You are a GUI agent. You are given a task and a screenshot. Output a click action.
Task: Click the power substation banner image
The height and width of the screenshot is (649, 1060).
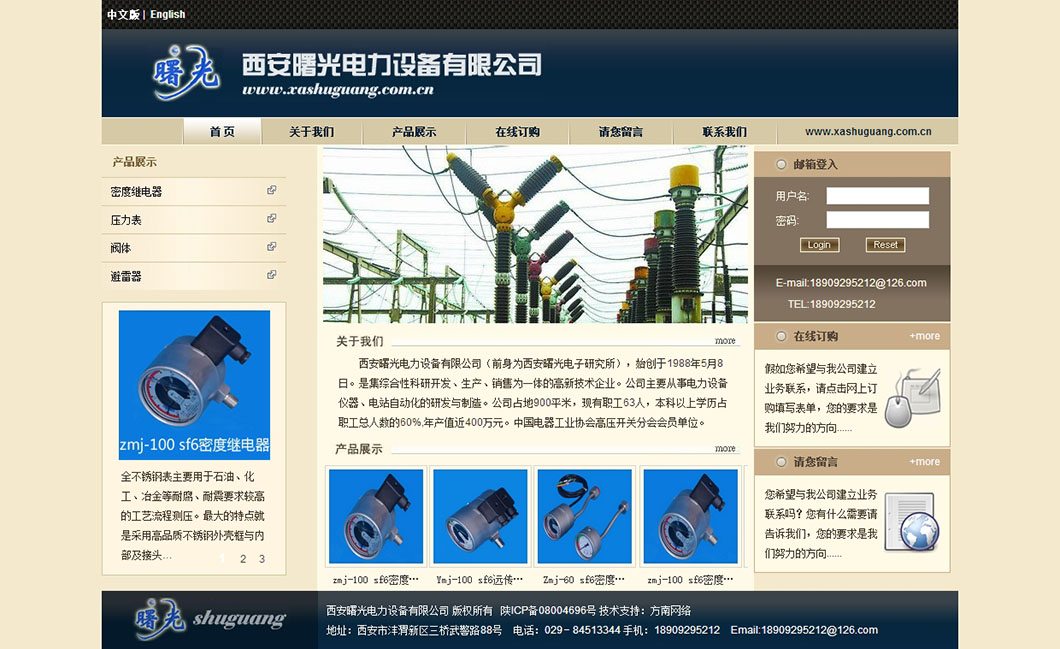coord(535,235)
